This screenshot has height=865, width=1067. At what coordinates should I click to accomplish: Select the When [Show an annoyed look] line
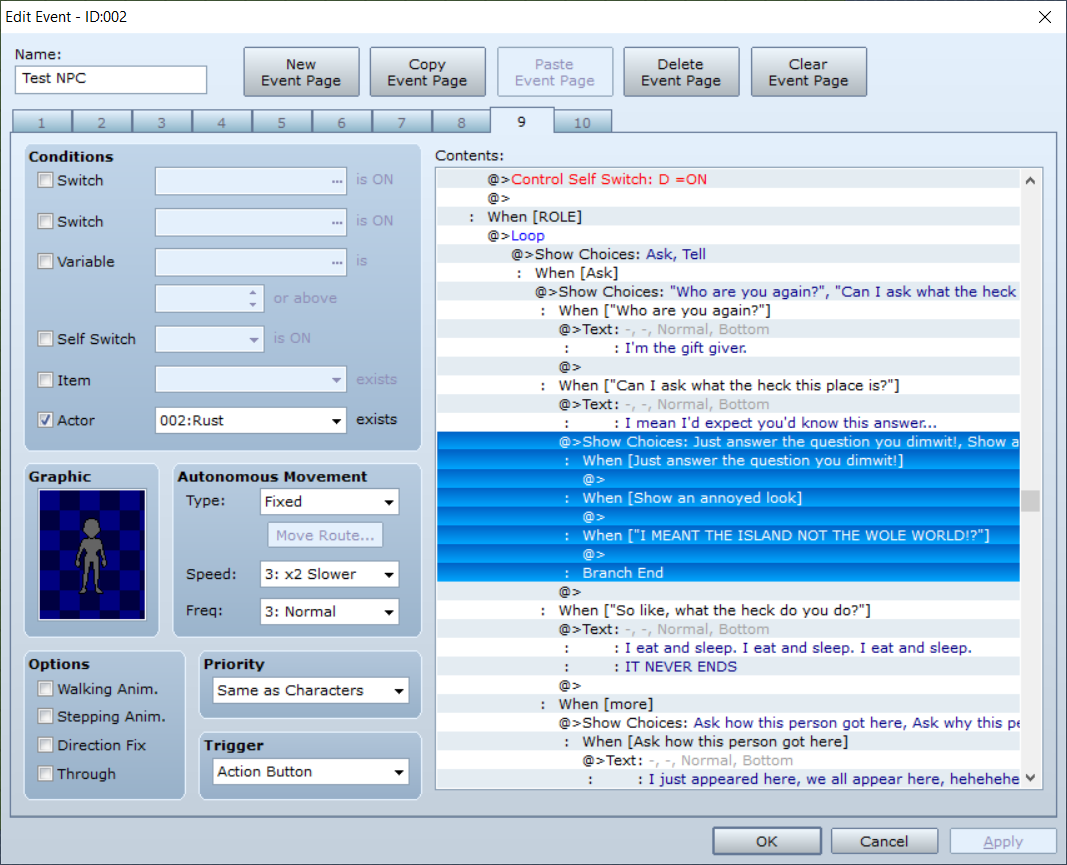coord(728,497)
